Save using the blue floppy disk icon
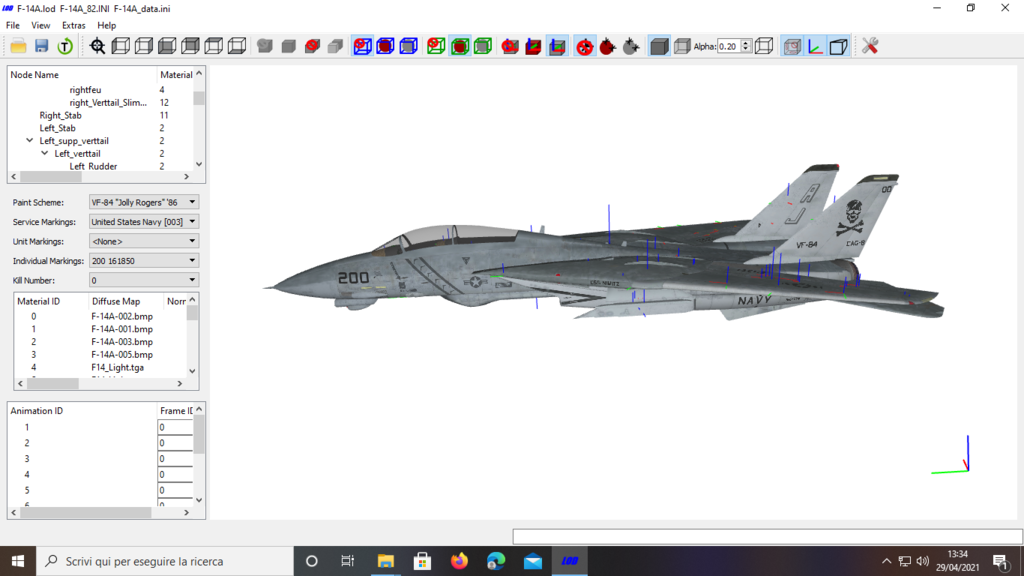 click(x=42, y=46)
